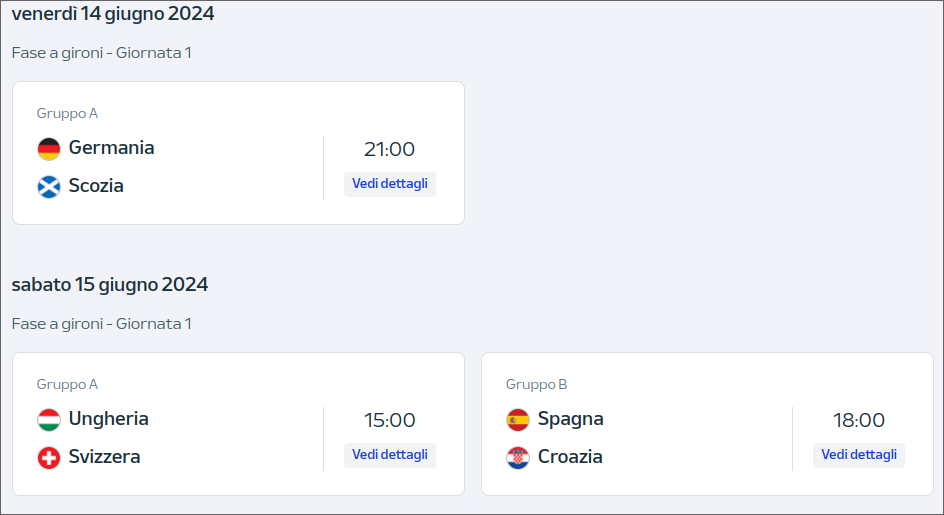The width and height of the screenshot is (944, 515).
Task: Select the Germania team name
Action: (x=111, y=148)
